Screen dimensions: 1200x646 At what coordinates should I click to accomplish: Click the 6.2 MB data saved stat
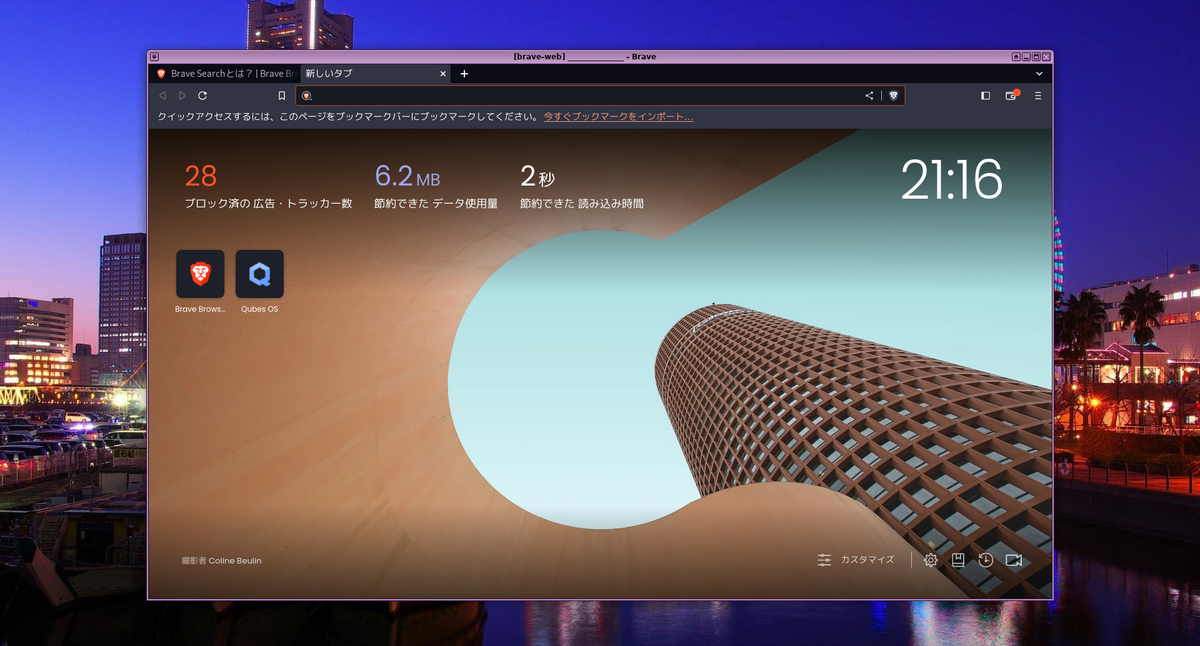407,177
